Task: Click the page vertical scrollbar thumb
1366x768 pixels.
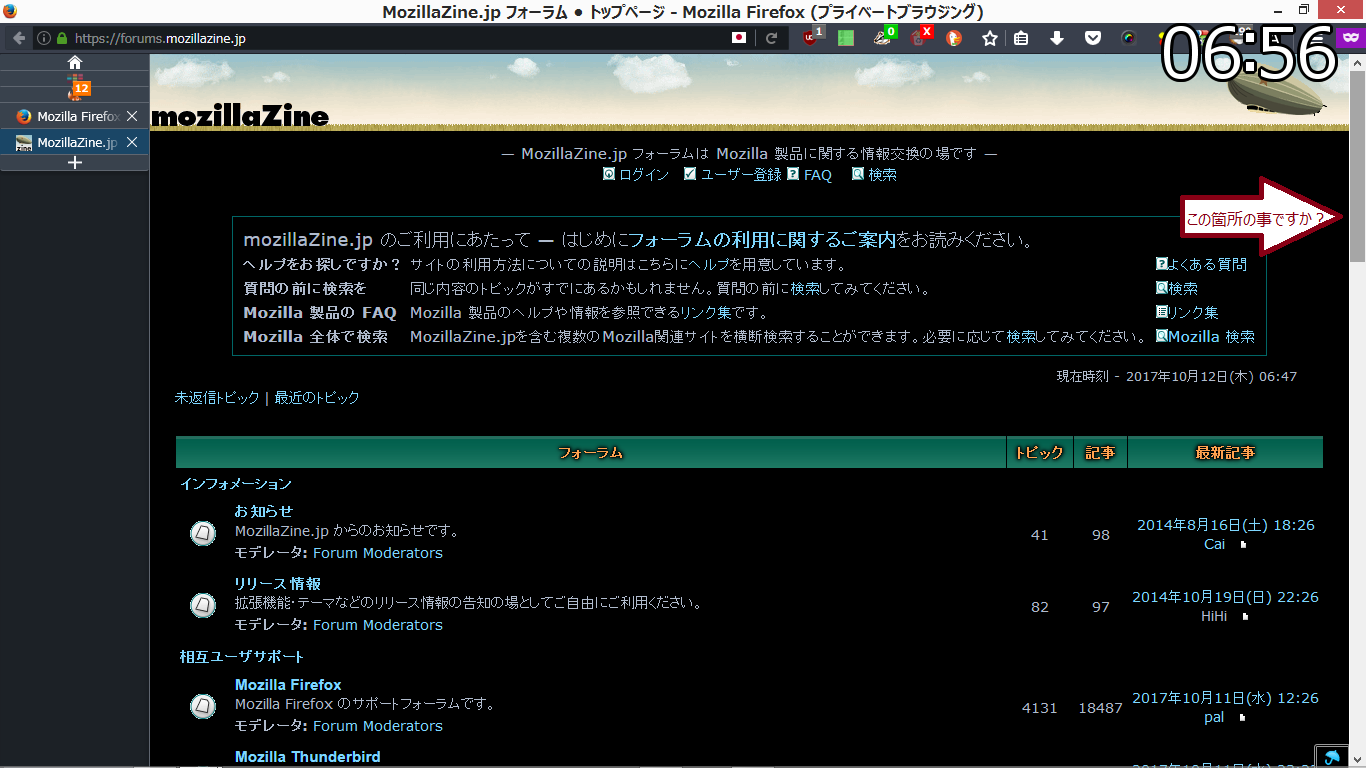Action: pyautogui.click(x=1357, y=166)
